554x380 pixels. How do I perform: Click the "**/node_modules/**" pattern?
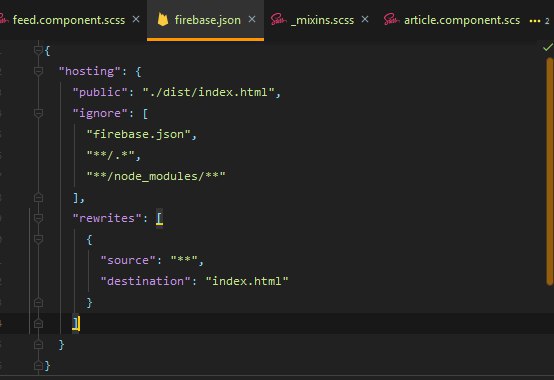tap(156, 176)
